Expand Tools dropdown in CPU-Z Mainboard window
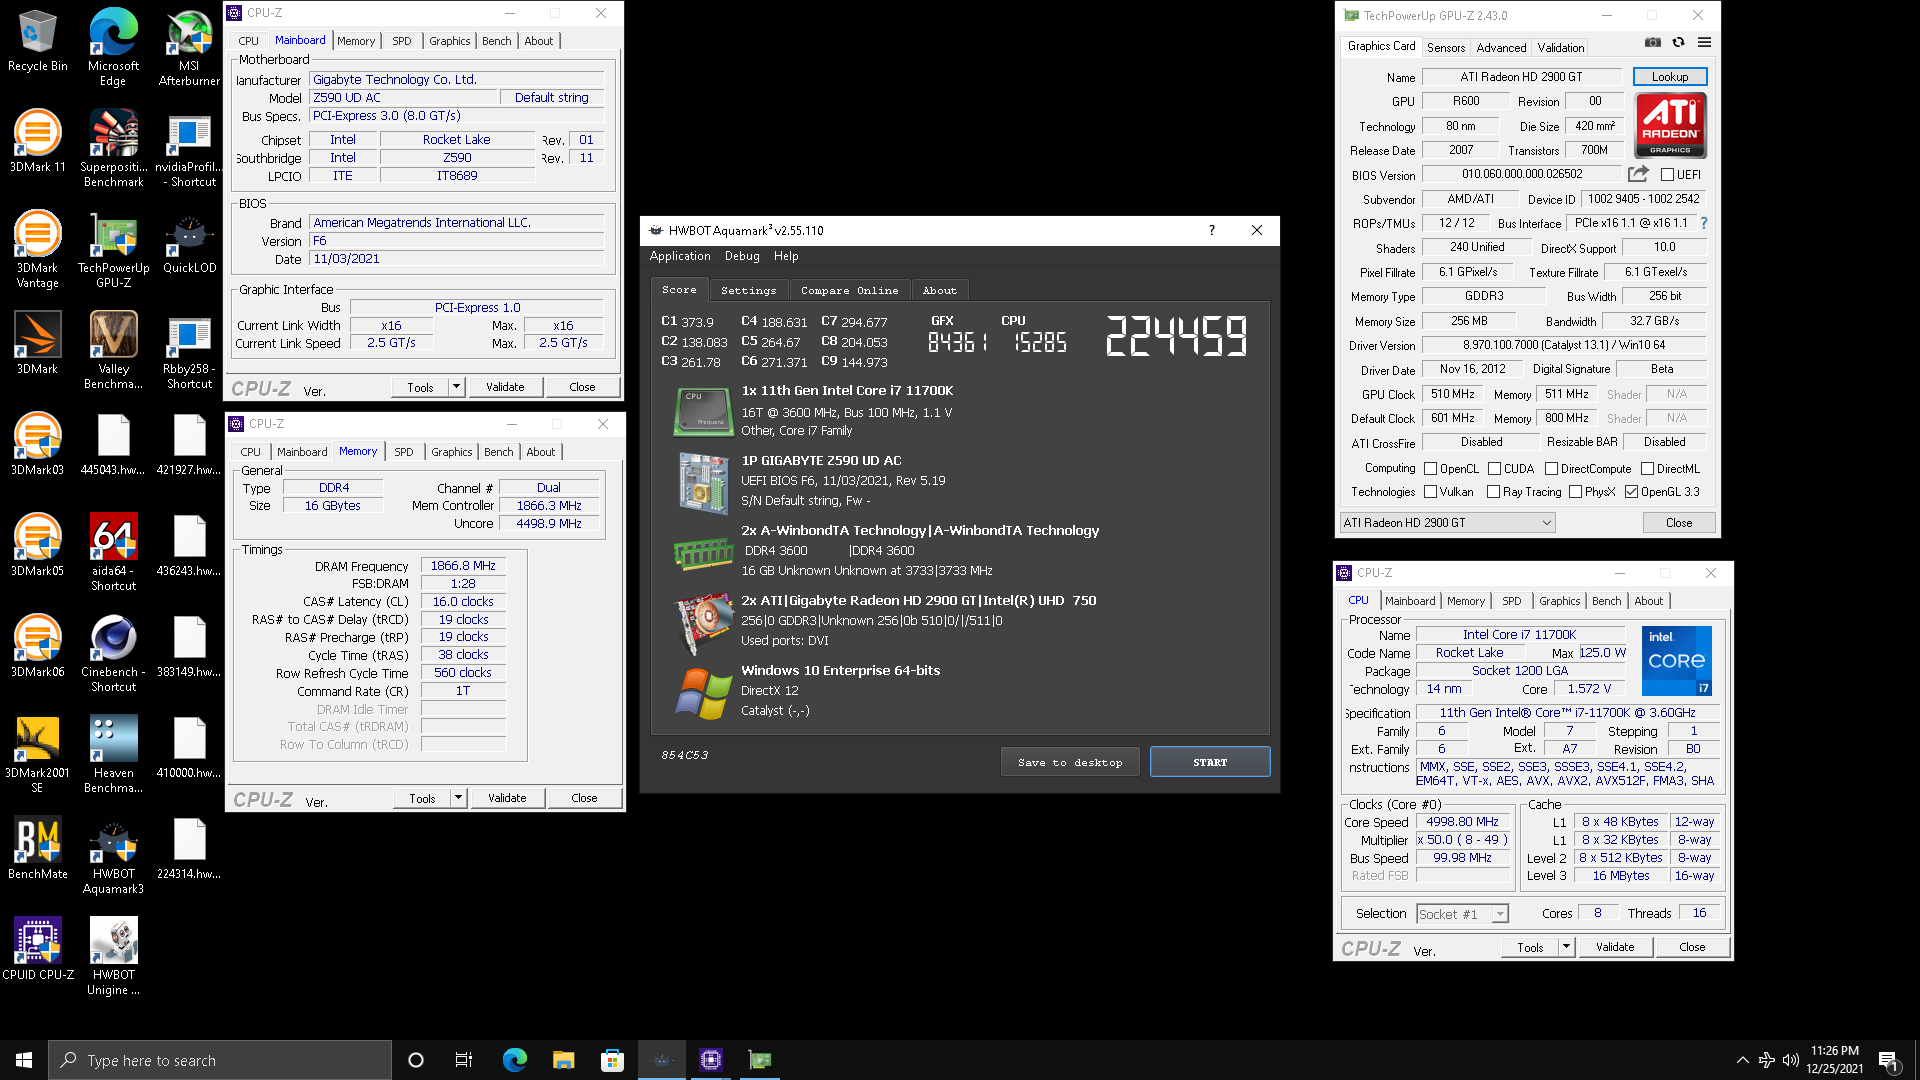Viewport: 1920px width, 1080px height. [x=456, y=387]
